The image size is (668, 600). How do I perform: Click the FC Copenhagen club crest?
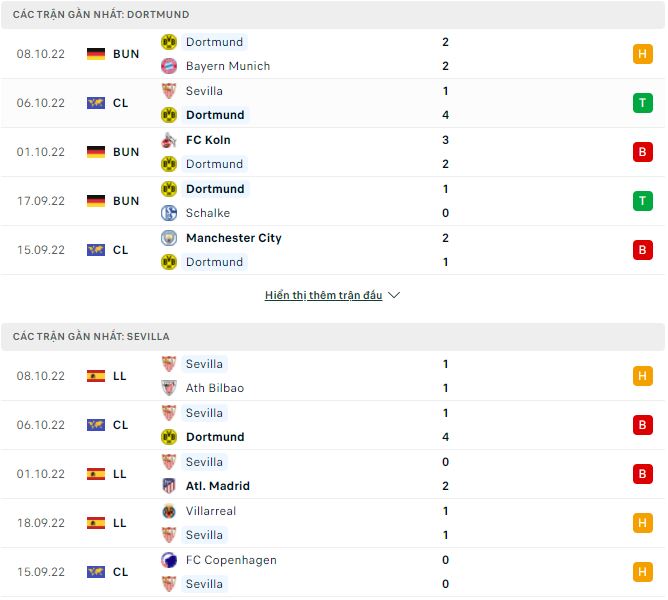pos(168,560)
